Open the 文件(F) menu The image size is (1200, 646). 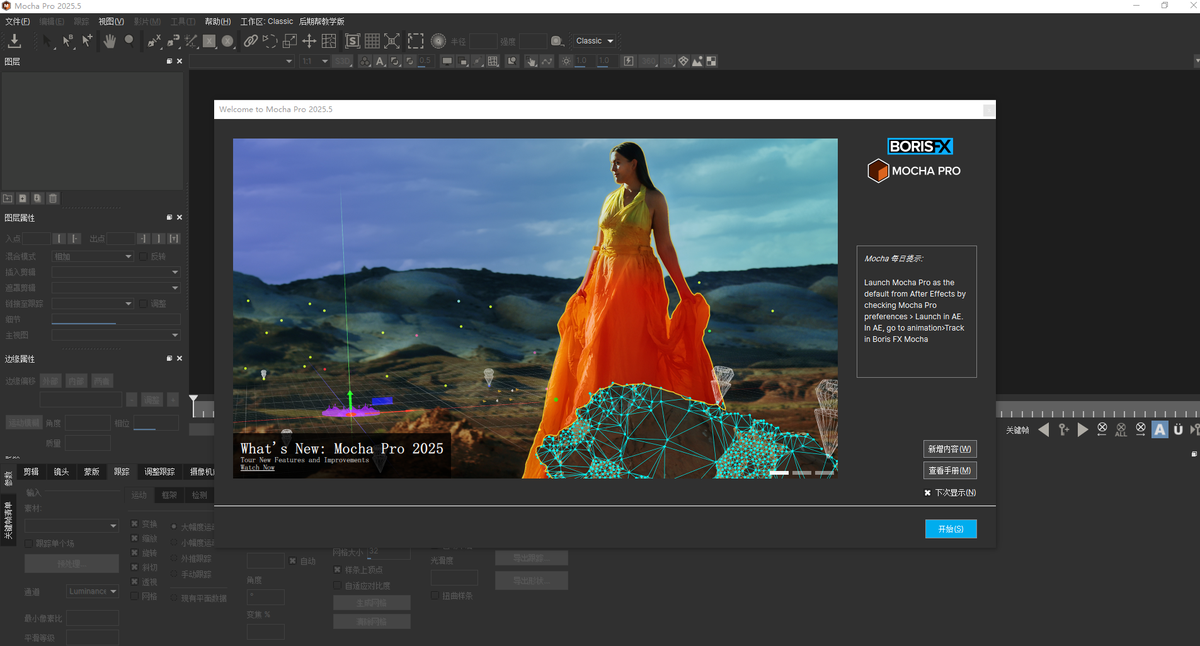18,21
